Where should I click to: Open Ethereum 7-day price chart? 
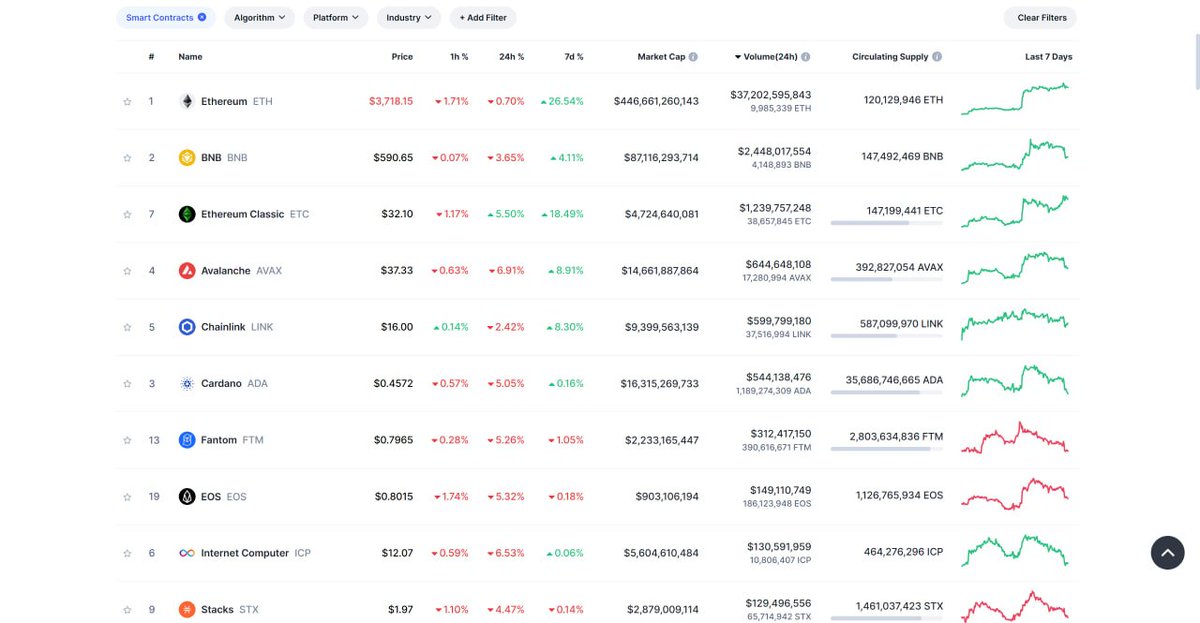1015,100
